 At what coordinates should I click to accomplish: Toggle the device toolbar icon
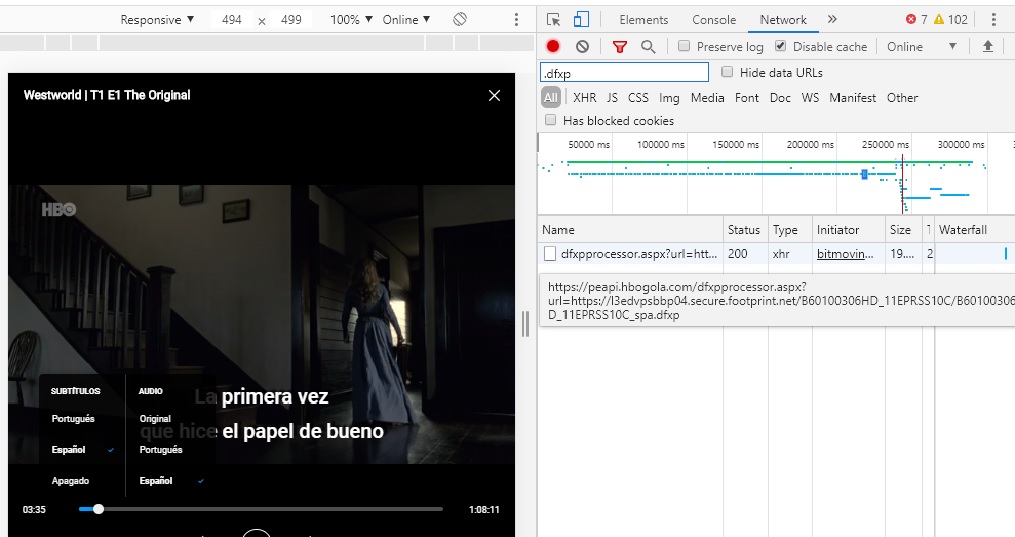(581, 19)
